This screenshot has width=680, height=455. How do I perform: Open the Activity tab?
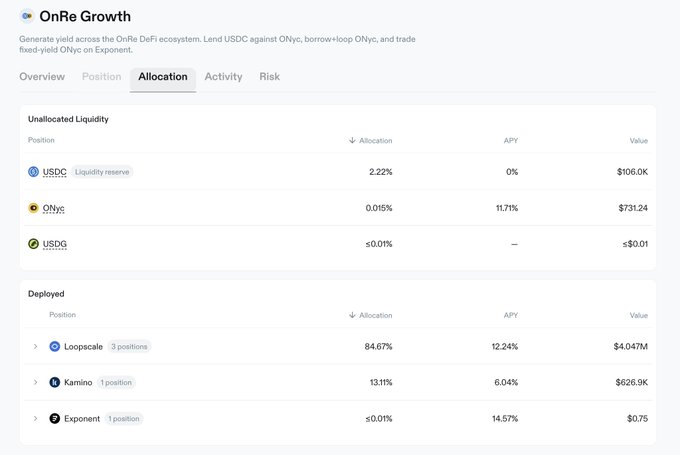(223, 76)
